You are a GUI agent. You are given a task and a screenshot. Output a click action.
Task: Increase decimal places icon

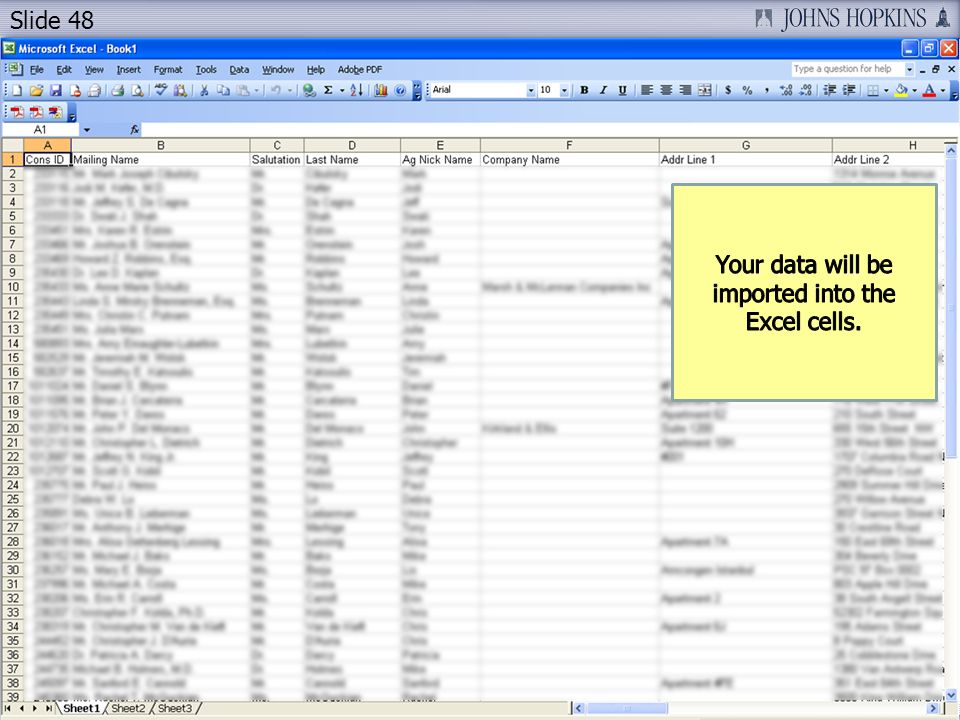click(786, 91)
